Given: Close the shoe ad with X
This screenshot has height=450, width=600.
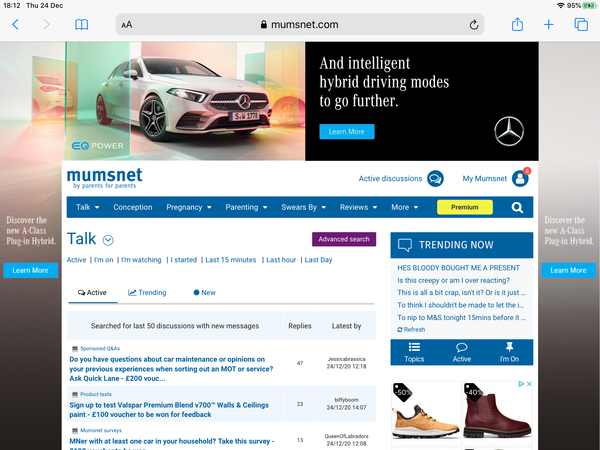Looking at the screenshot, I should (x=529, y=384).
